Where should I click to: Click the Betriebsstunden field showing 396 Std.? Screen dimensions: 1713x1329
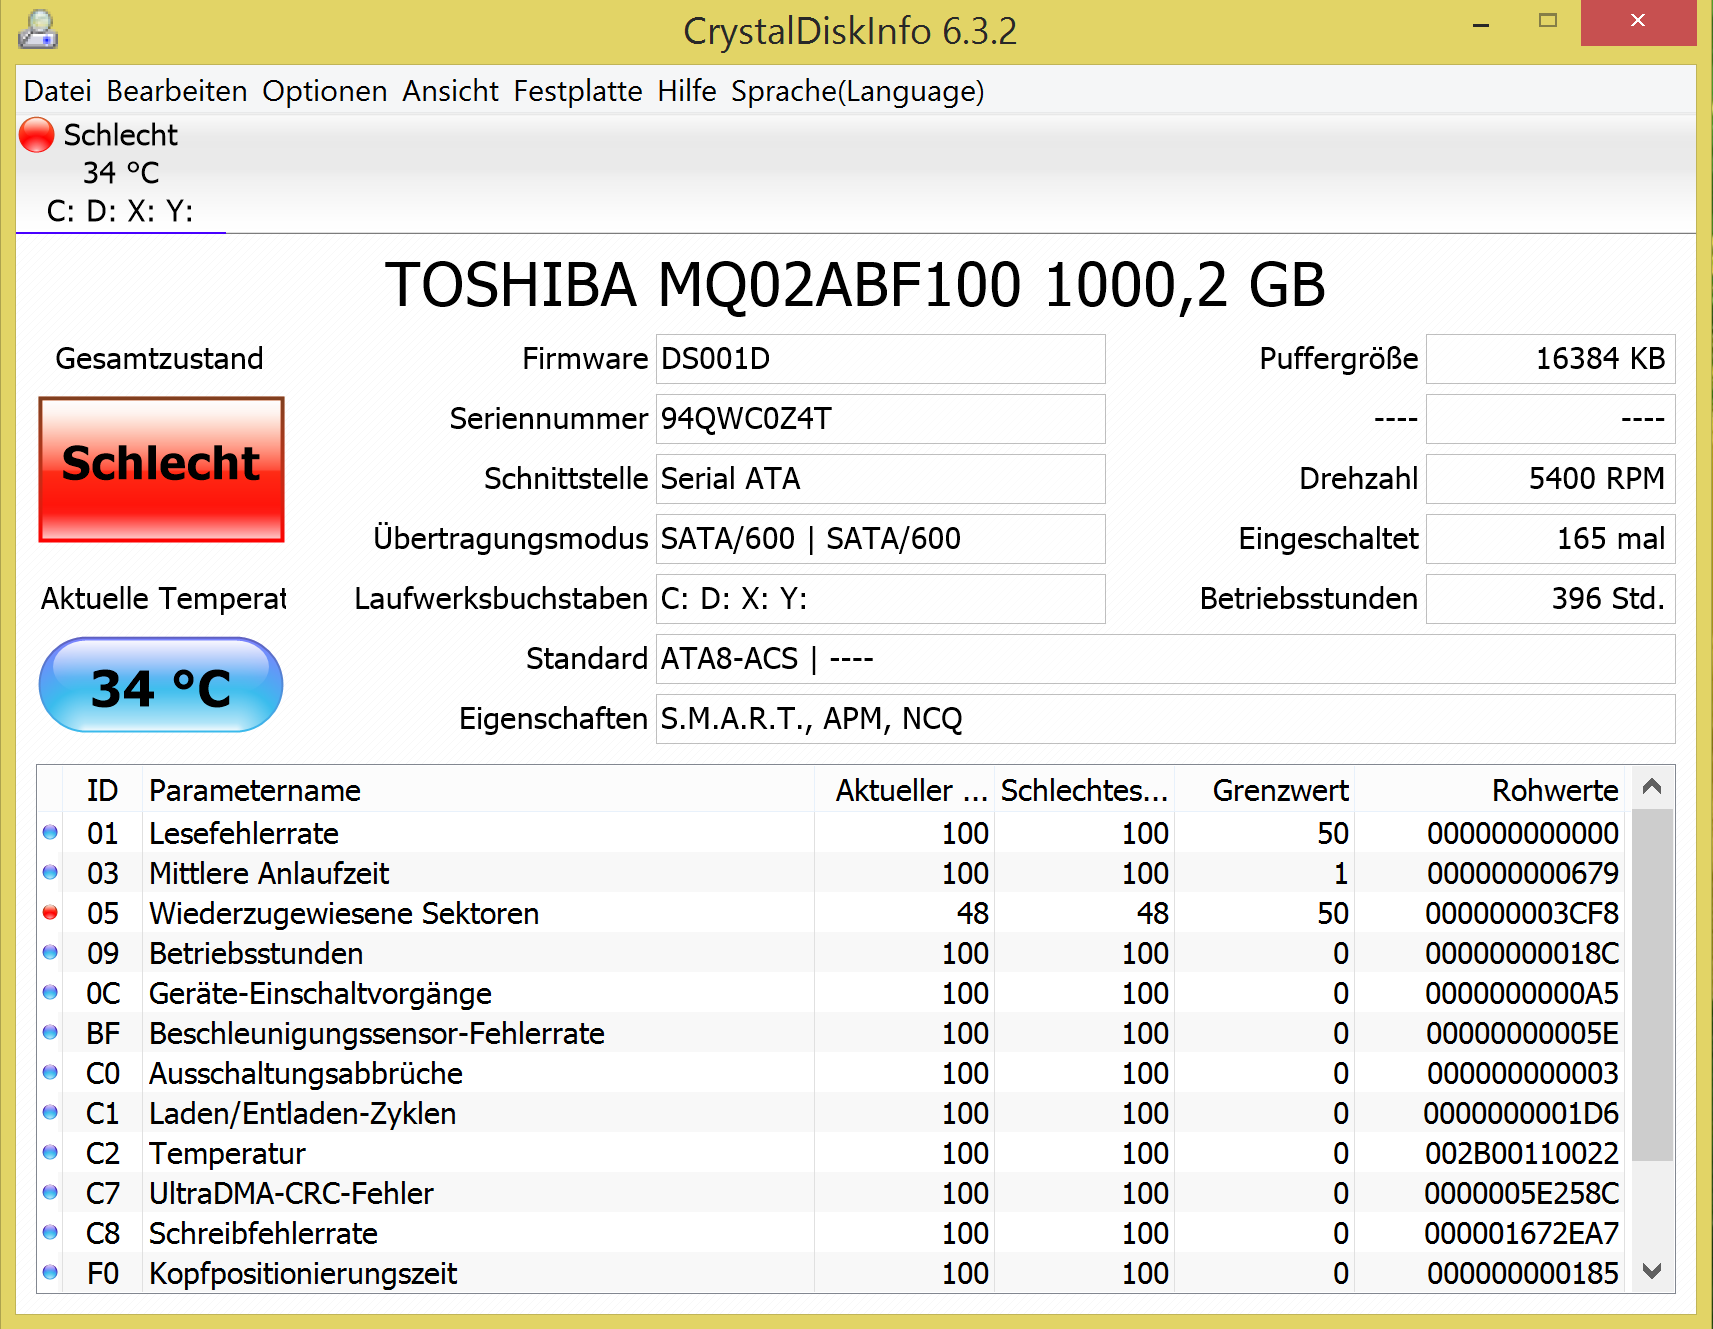point(1551,599)
